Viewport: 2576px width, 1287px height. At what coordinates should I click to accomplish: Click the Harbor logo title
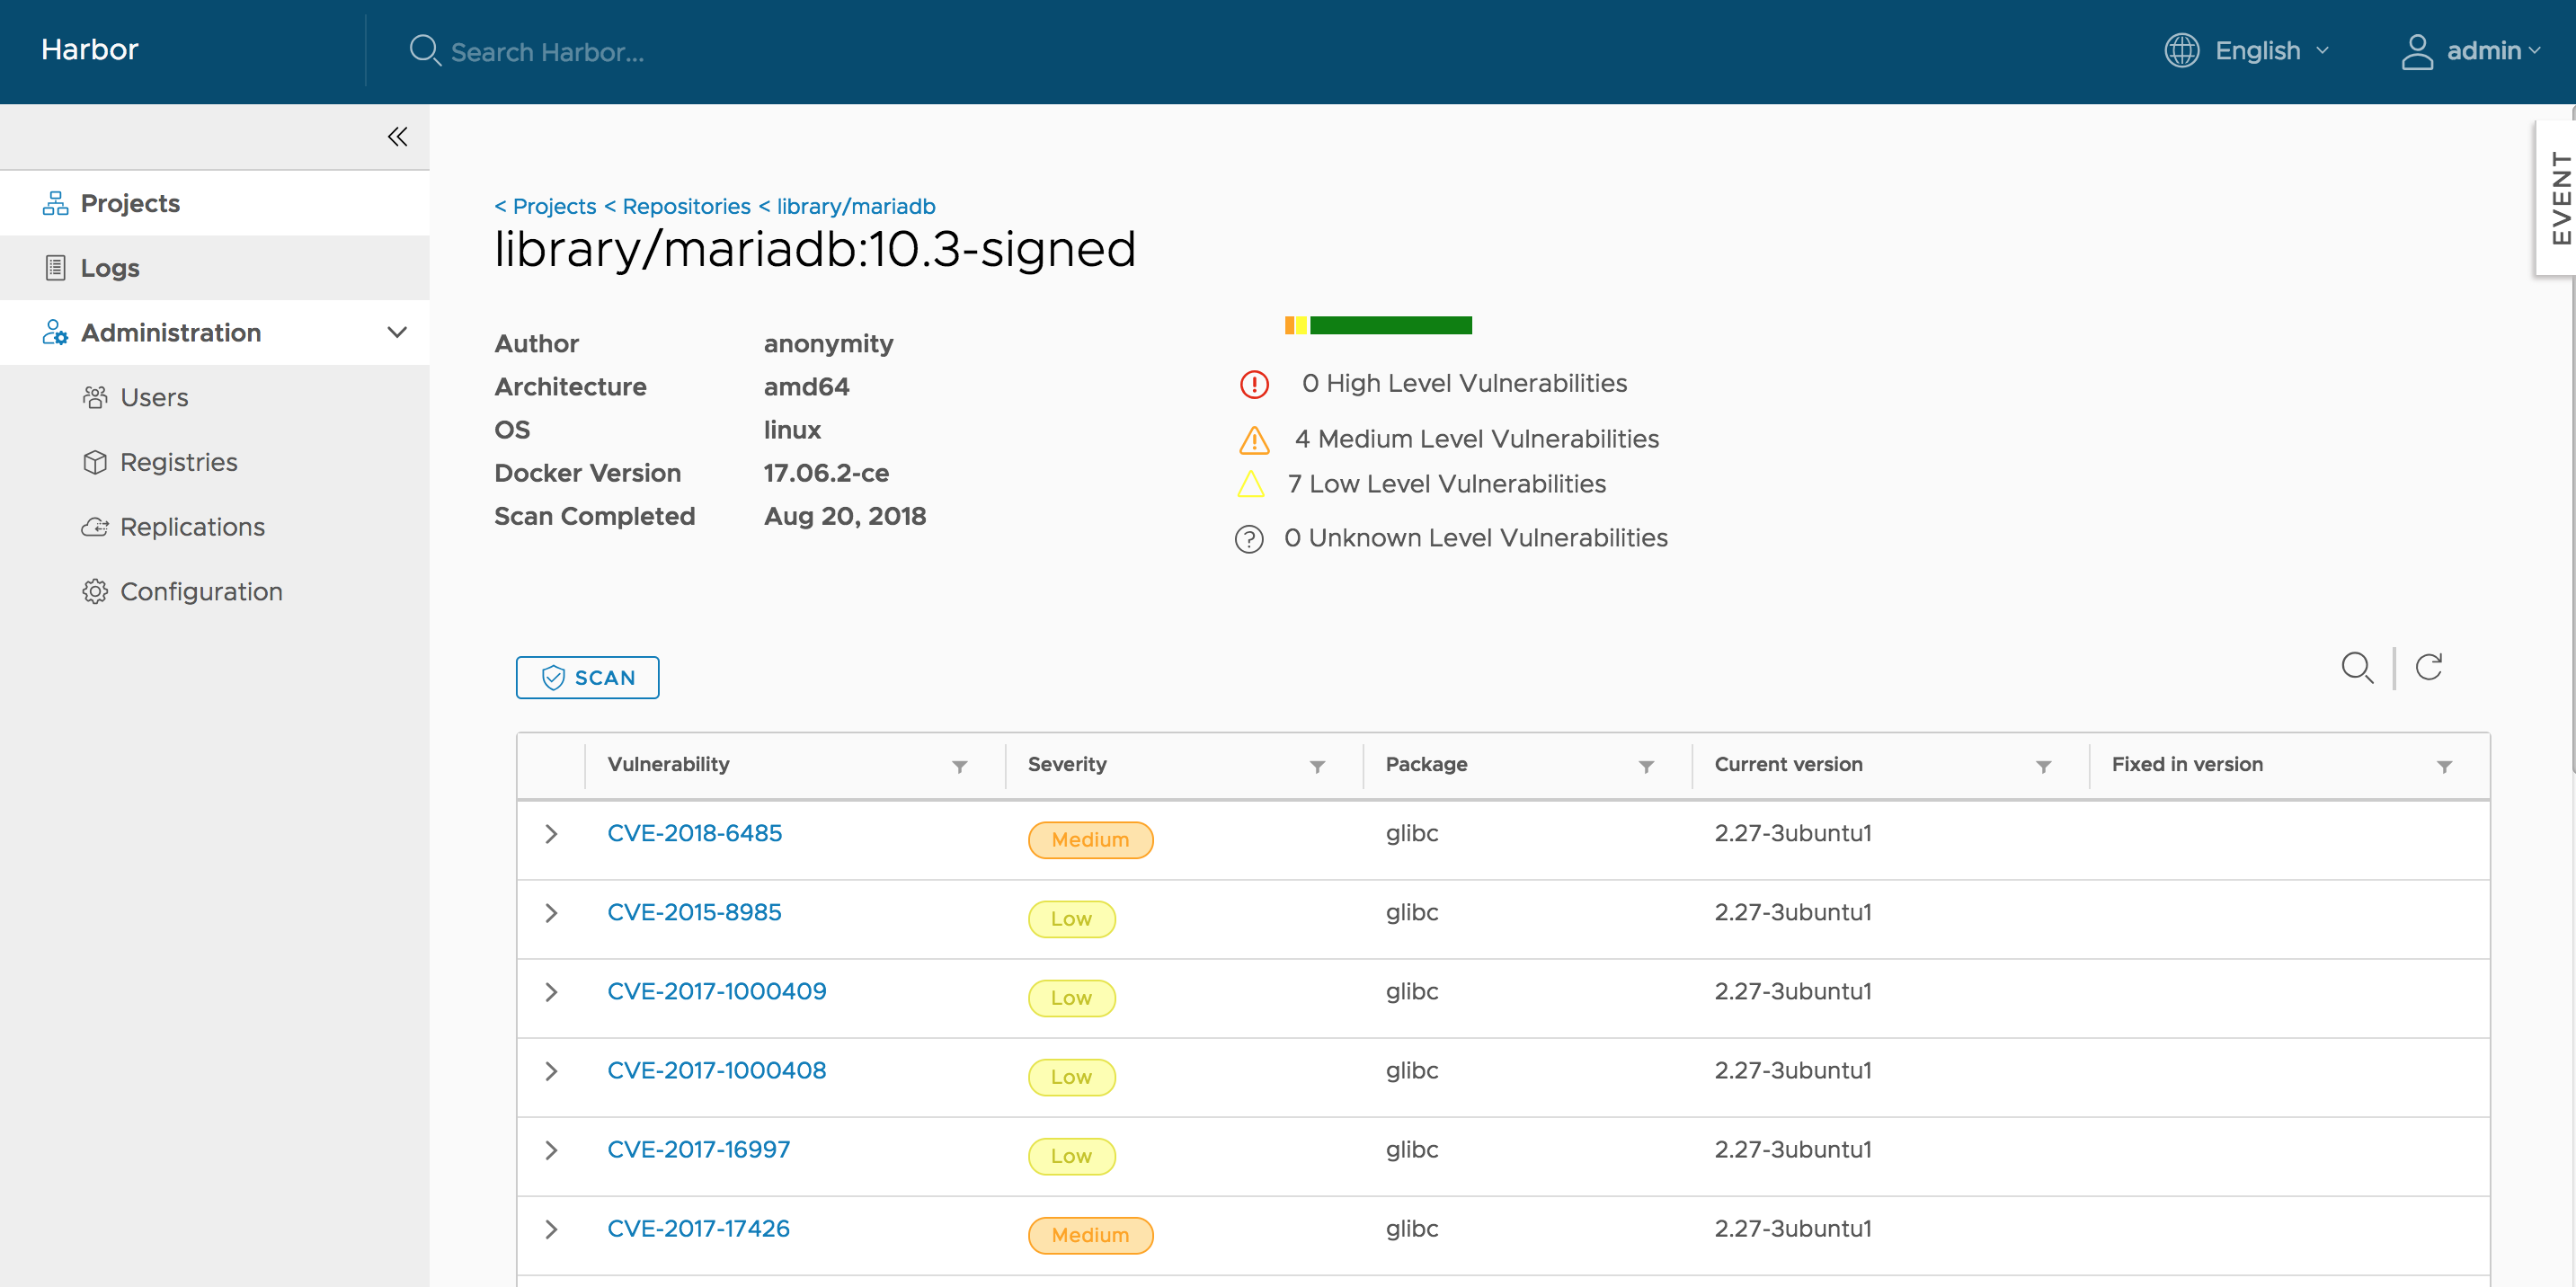point(89,49)
